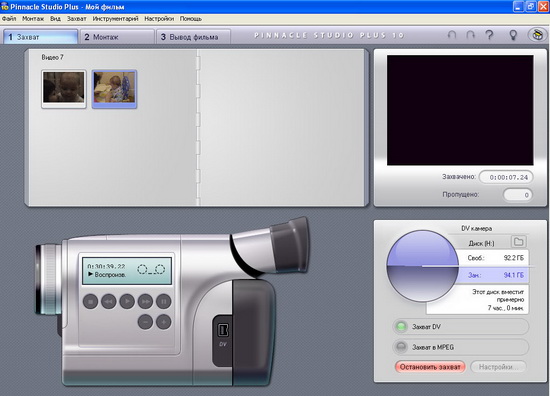Select the first captured video thumbnail
This screenshot has height=396, width=550.
coord(63,89)
